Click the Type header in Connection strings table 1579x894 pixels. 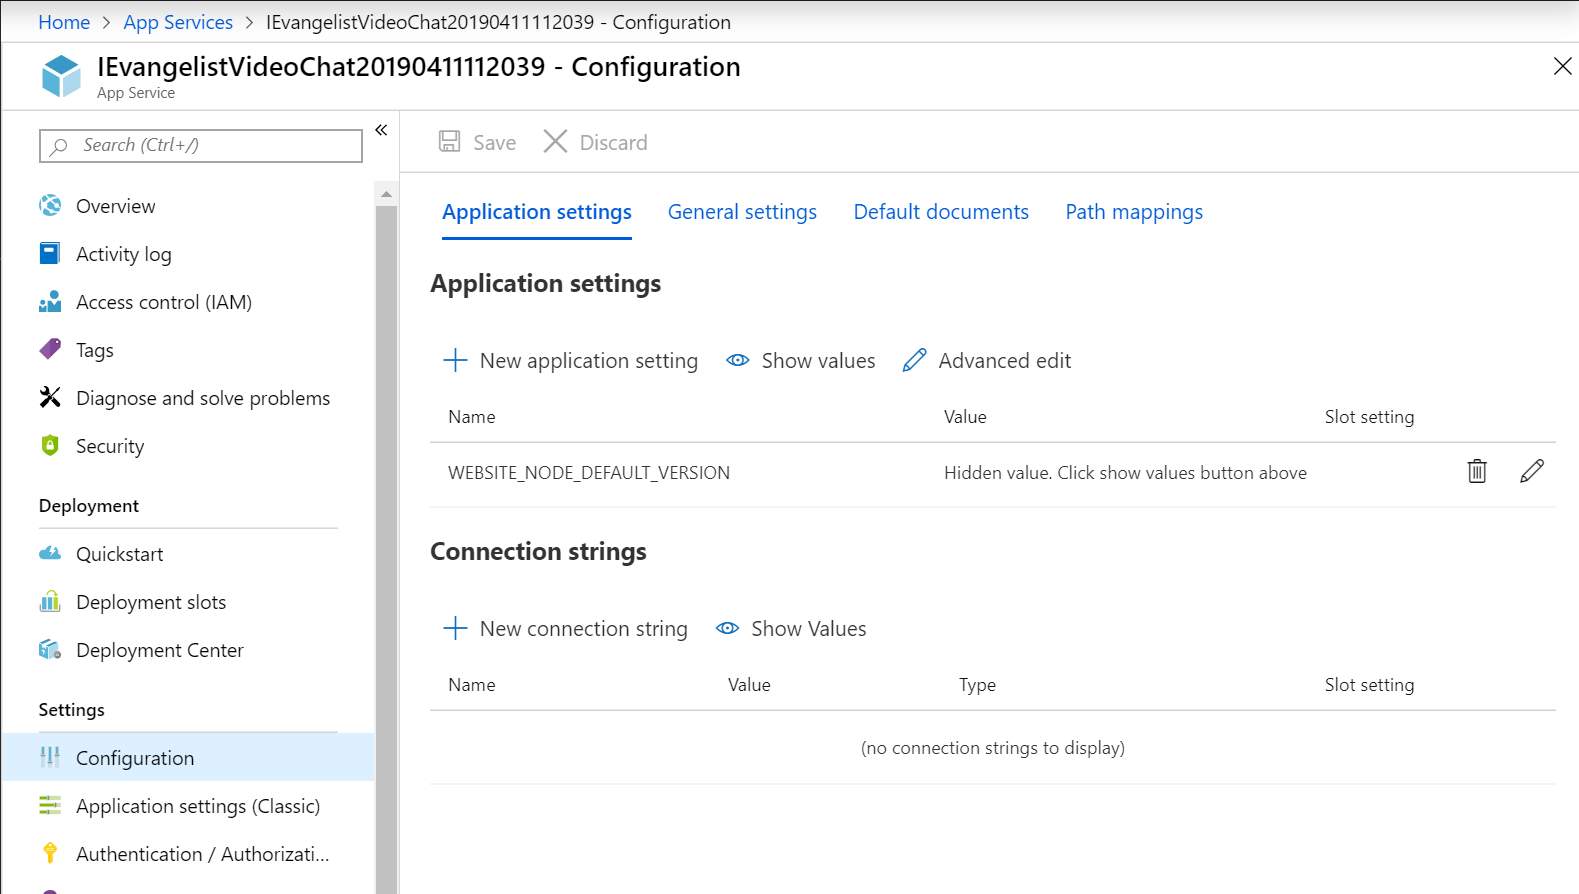[x=977, y=684]
